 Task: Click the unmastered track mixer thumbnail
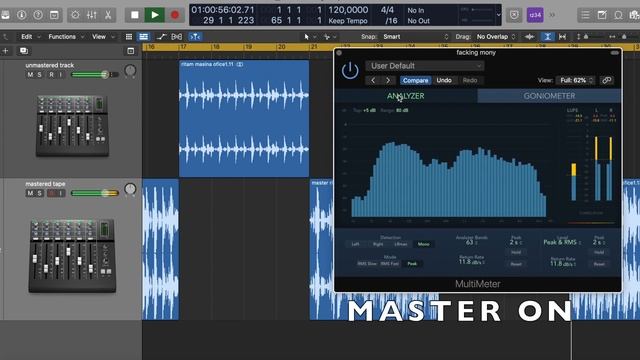(x=72, y=126)
